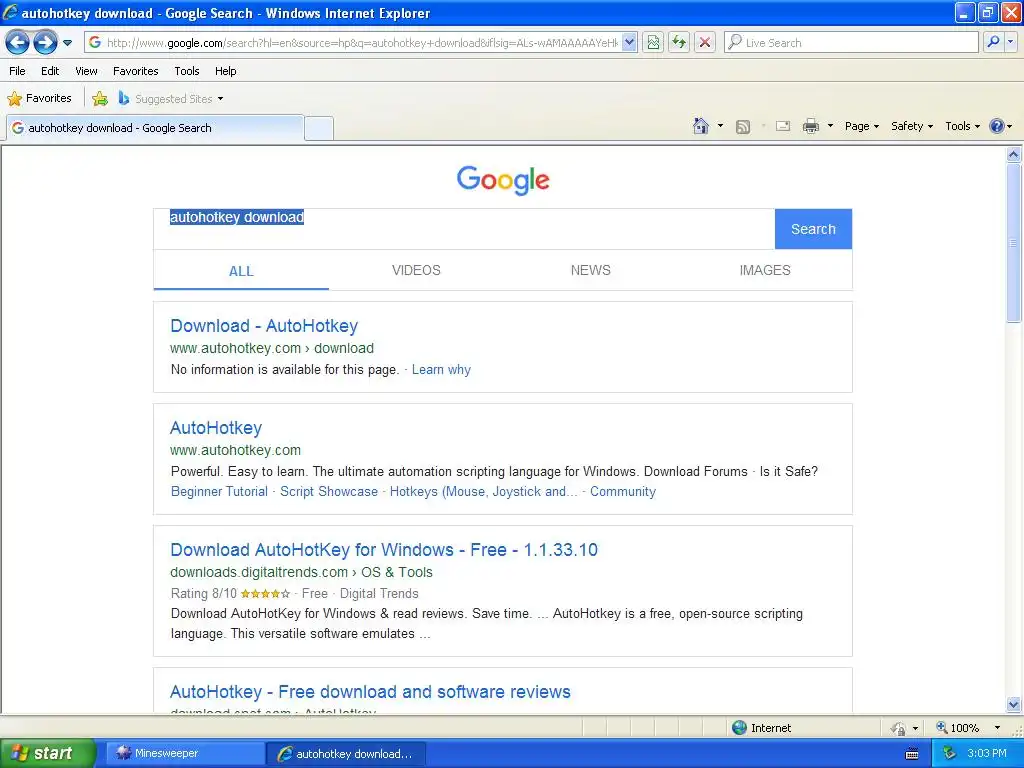Click the Read Mail icon
The width and height of the screenshot is (1024, 768).
pos(783,126)
